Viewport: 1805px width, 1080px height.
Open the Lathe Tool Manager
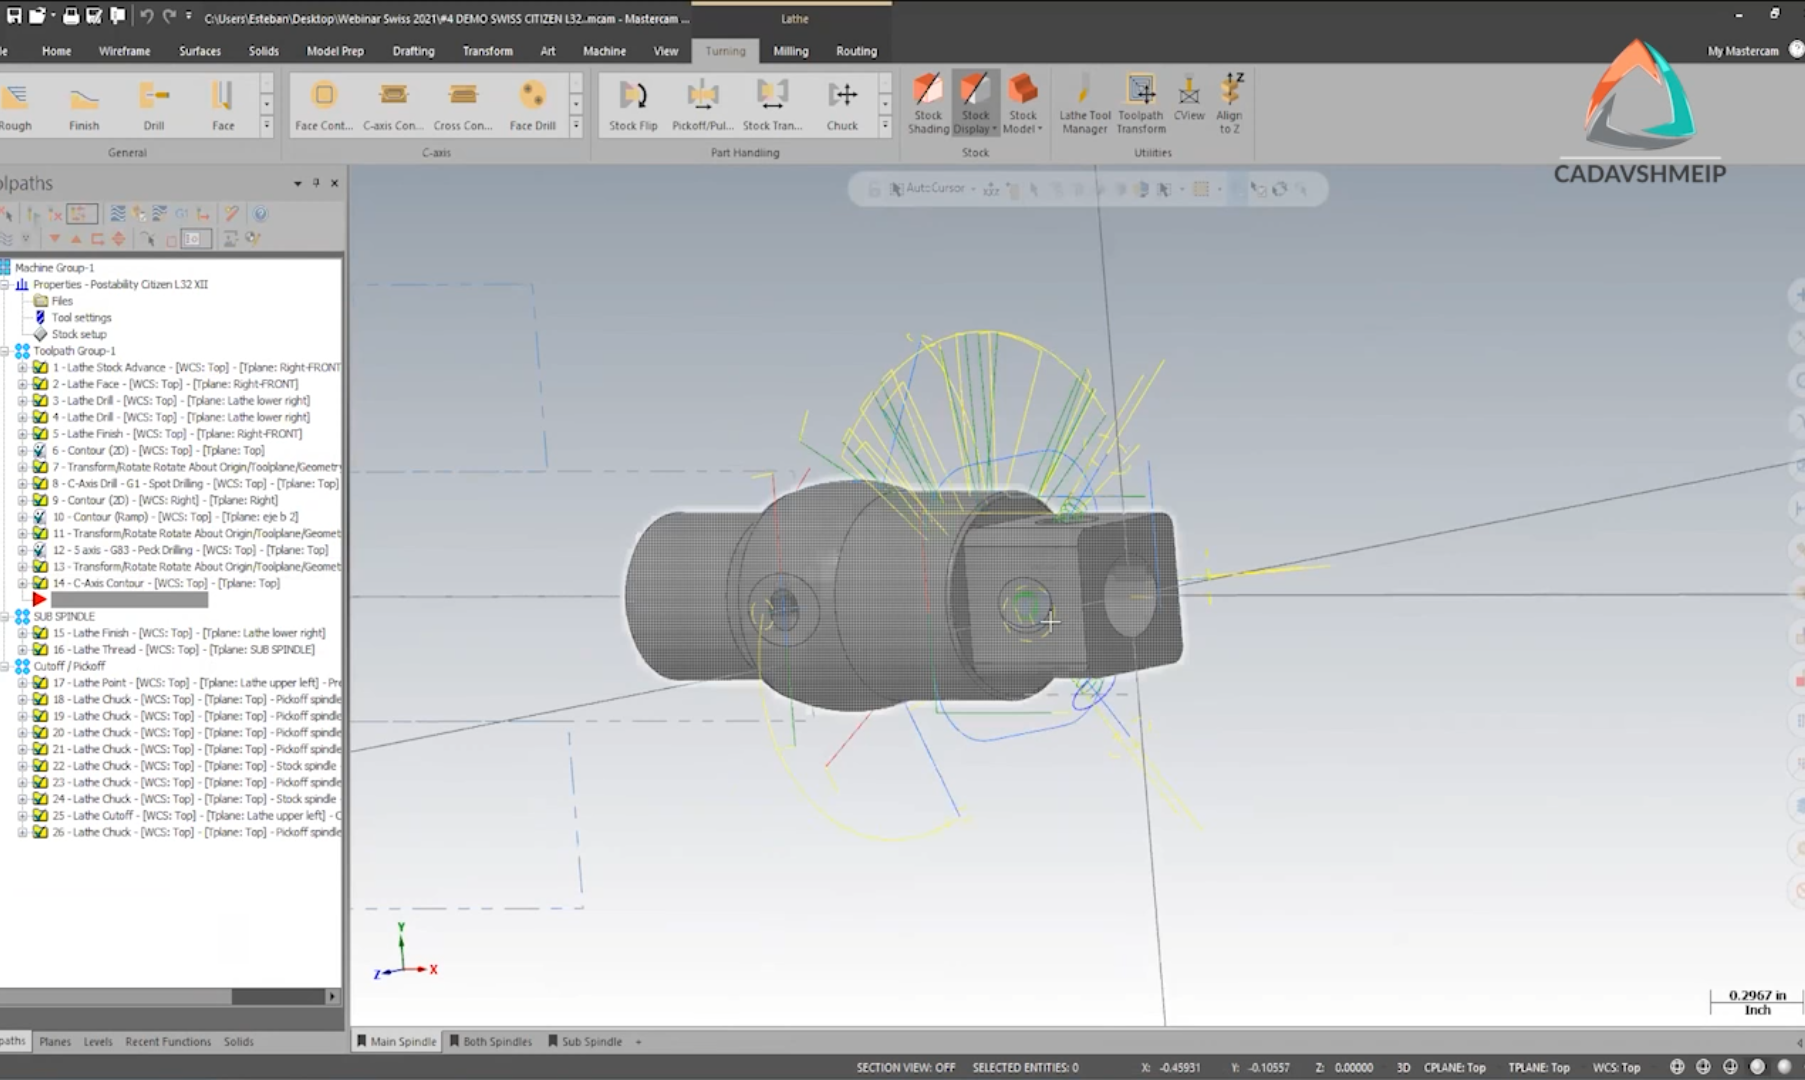(1083, 103)
